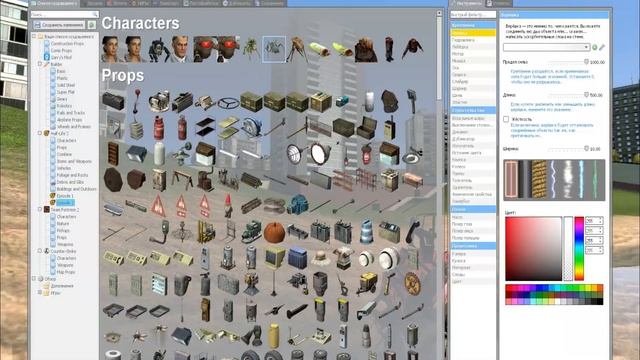Select the Гидравлика tool in list
This screenshot has width=640, height=360.
pyautogui.click(x=473, y=40)
